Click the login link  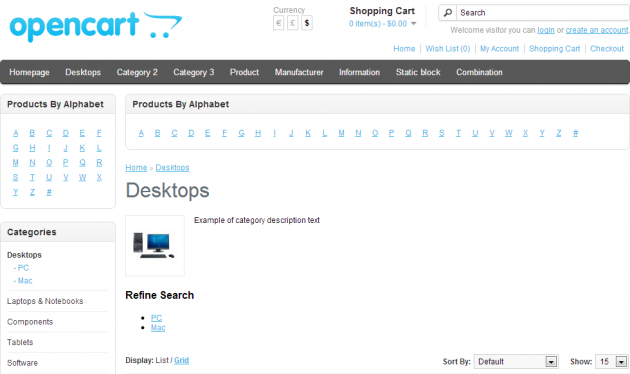pyautogui.click(x=546, y=30)
